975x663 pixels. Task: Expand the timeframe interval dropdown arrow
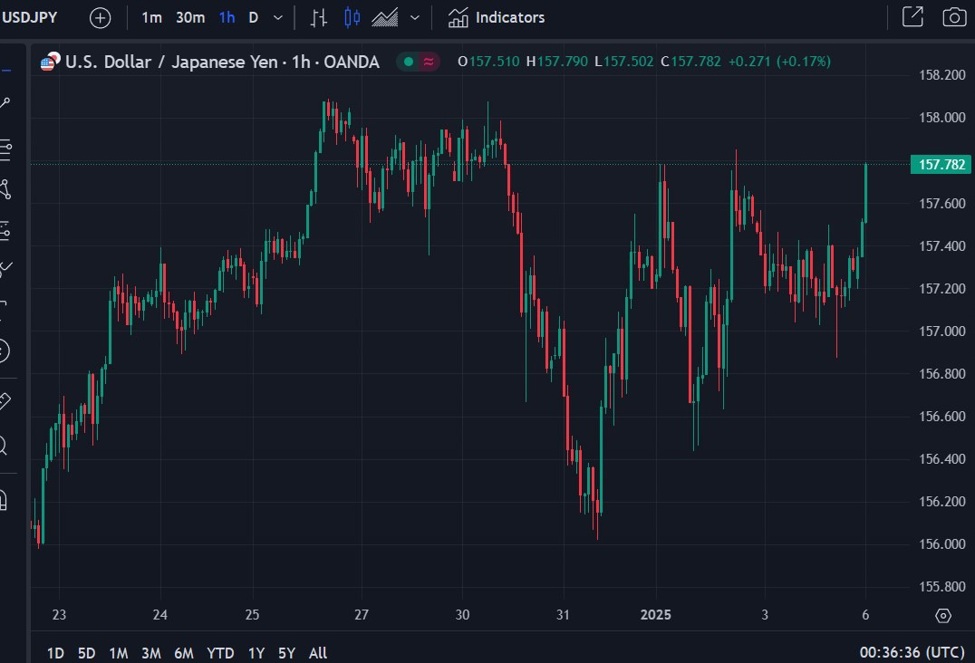point(278,17)
